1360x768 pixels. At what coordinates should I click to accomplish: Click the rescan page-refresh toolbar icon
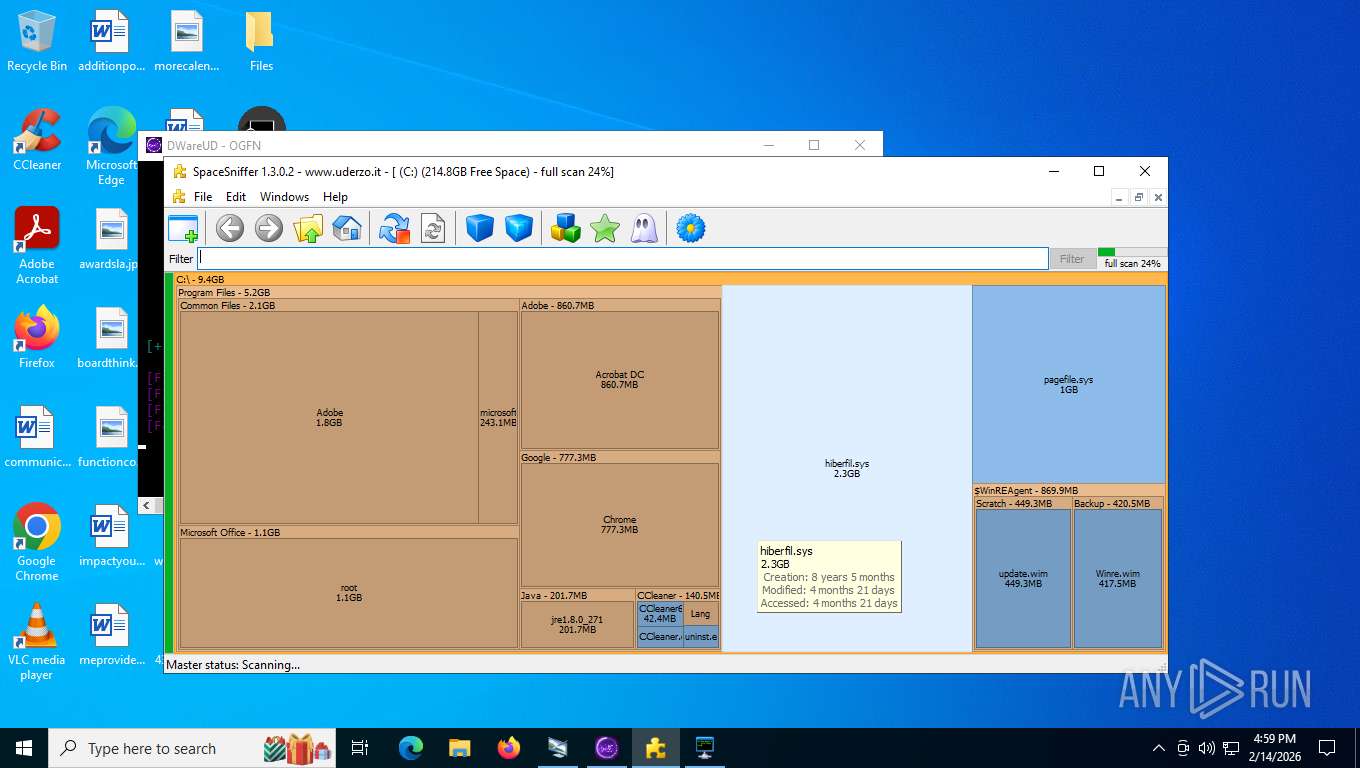(x=433, y=229)
